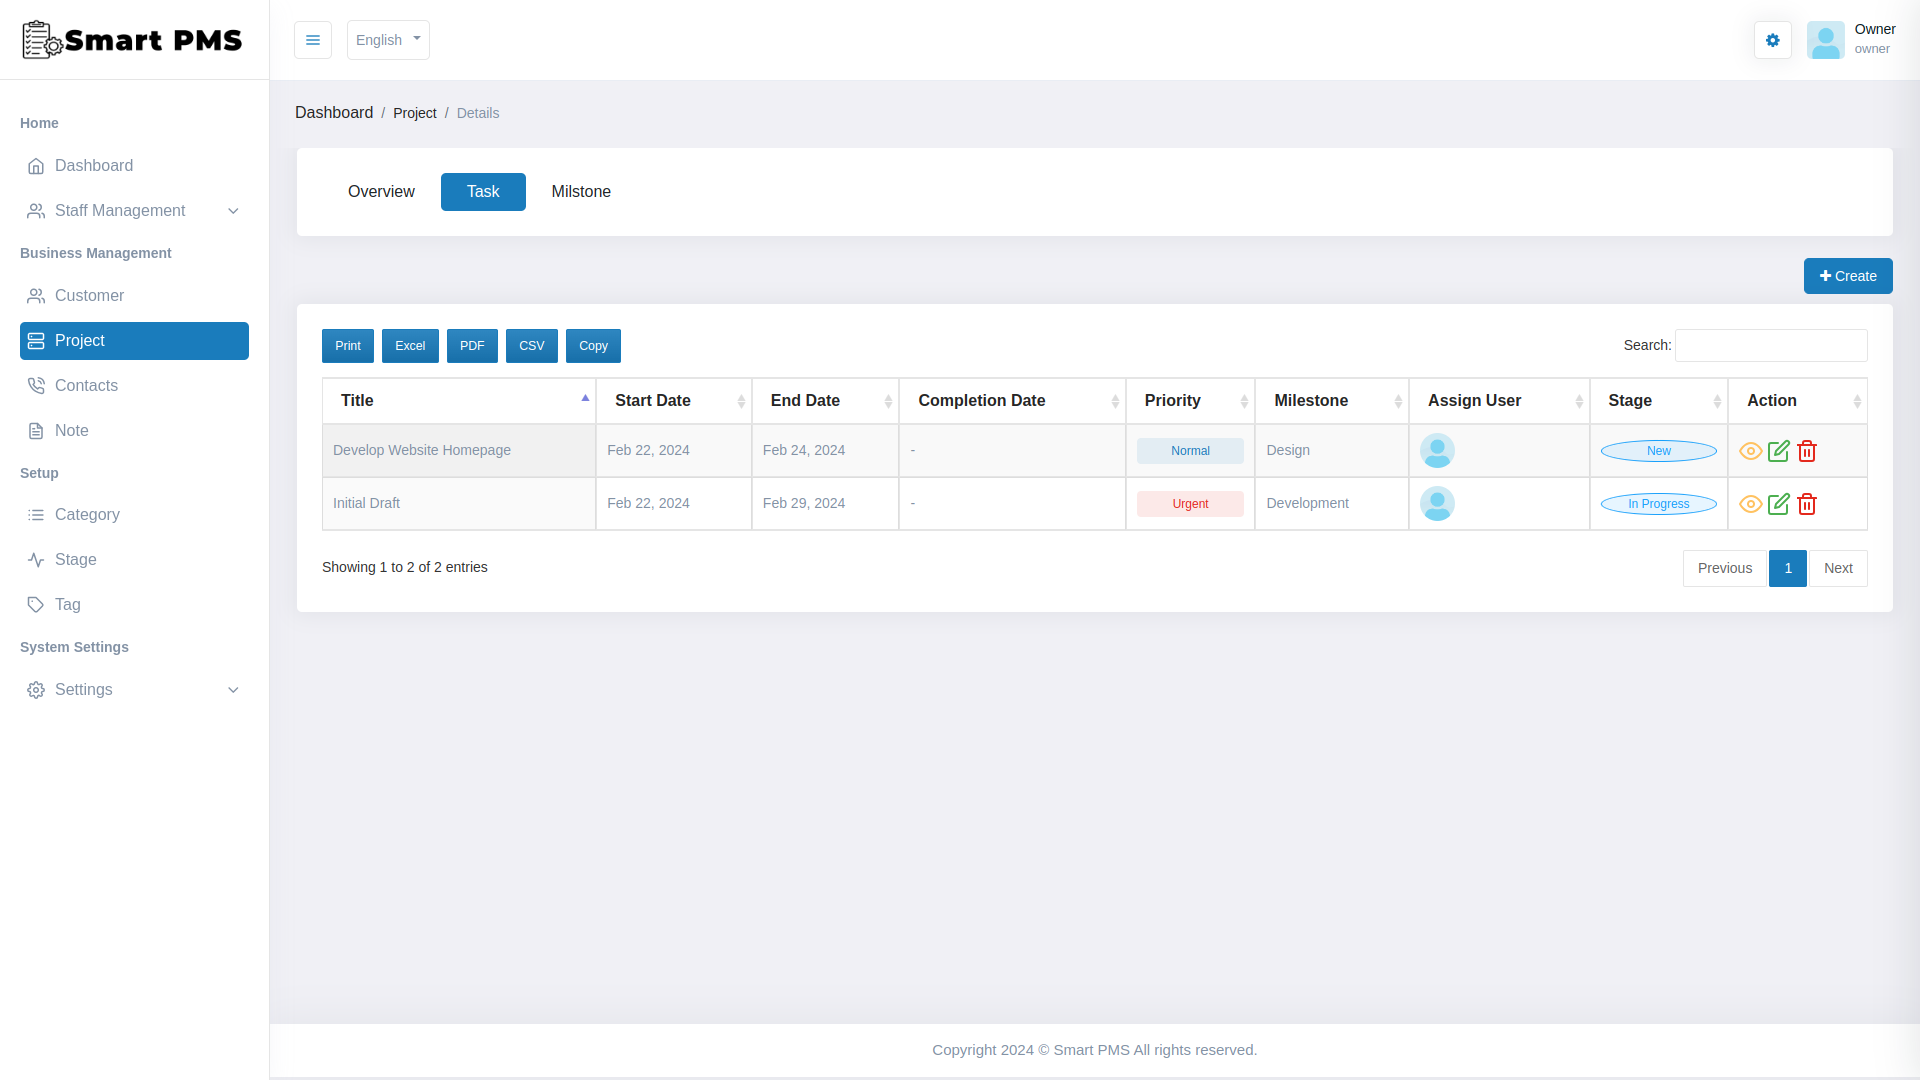
Task: Click inside the Search input field
Action: (x=1771, y=345)
